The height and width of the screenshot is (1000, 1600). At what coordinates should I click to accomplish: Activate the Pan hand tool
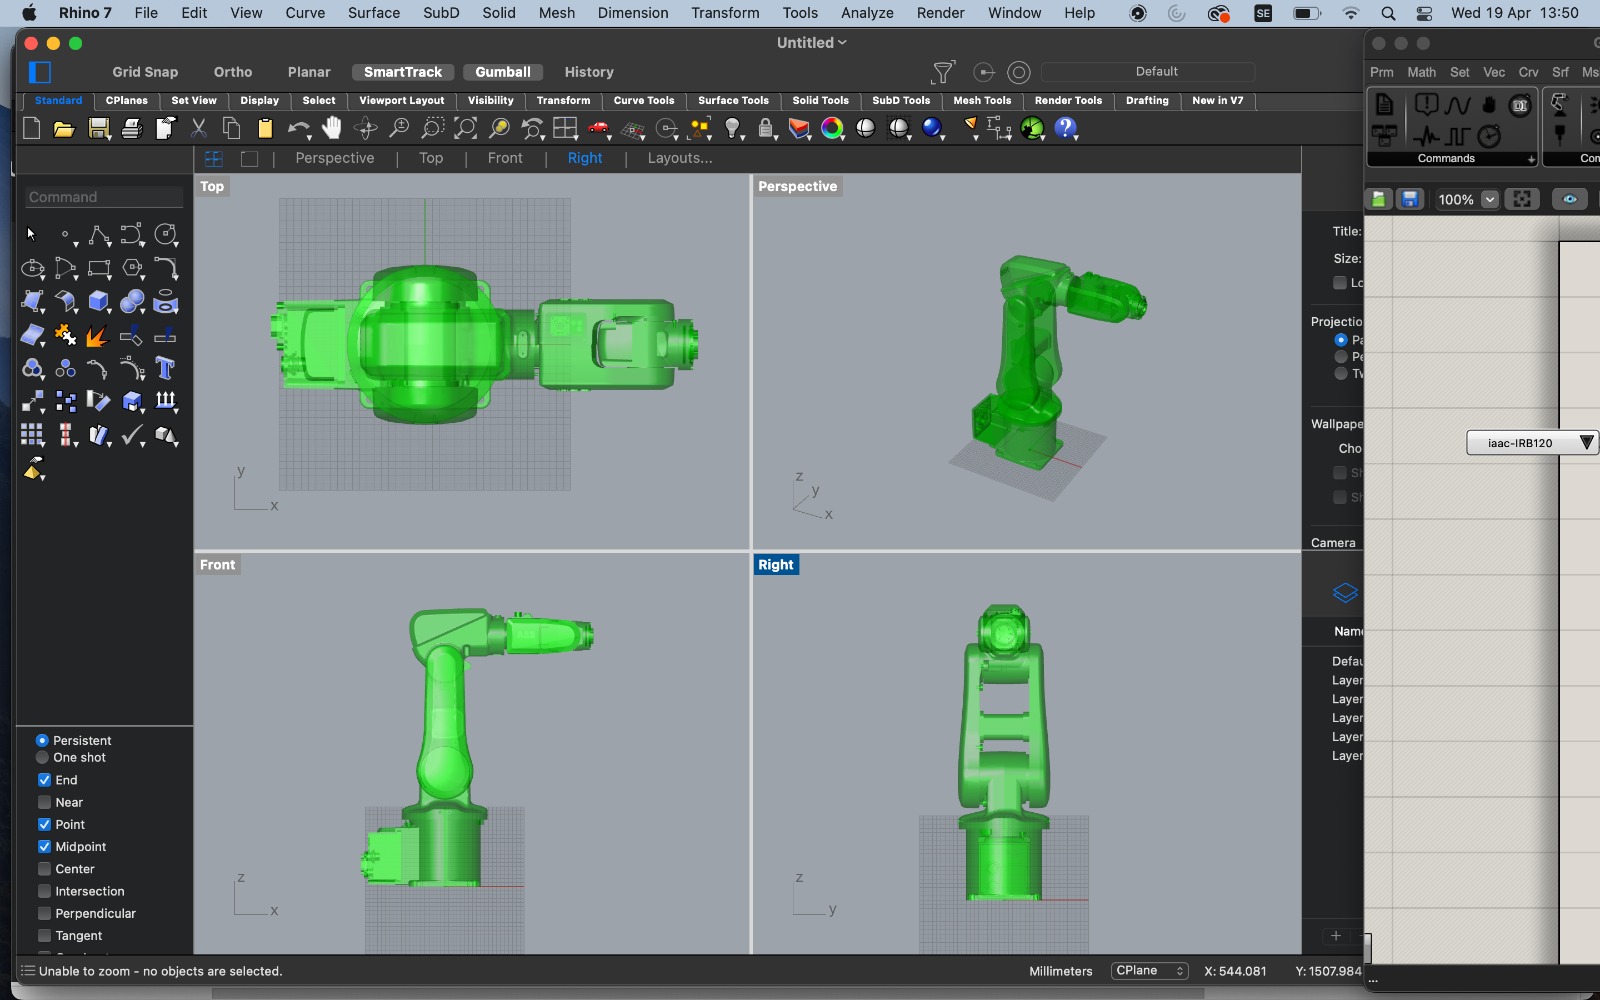331,128
